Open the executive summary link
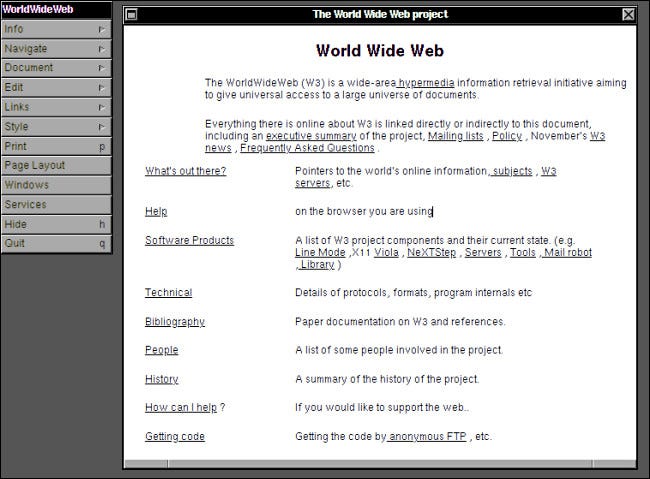The width and height of the screenshot is (650, 479). 311,136
